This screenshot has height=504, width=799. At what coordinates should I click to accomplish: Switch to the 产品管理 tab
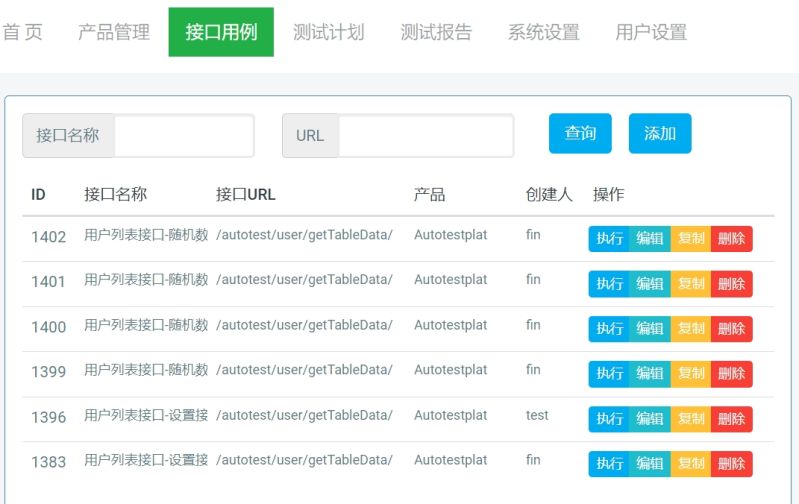[x=114, y=32]
